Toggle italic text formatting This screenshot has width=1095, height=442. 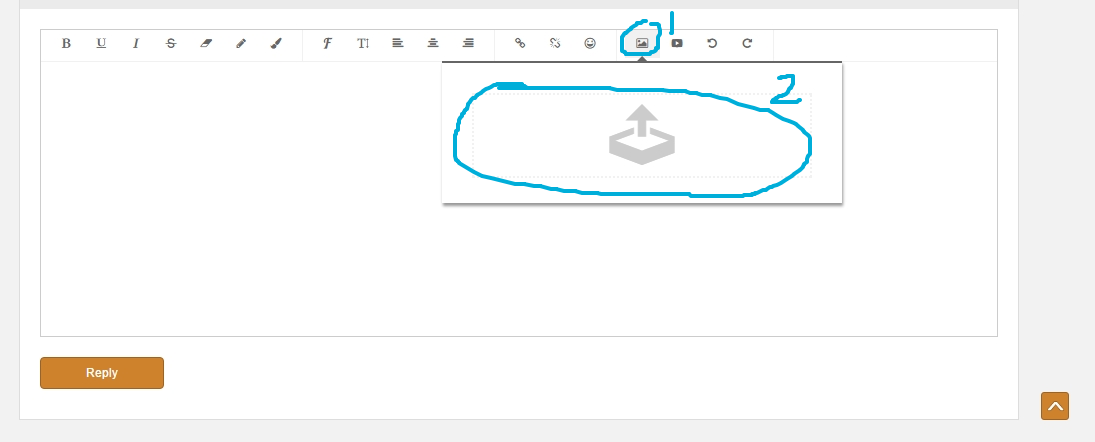coord(136,44)
